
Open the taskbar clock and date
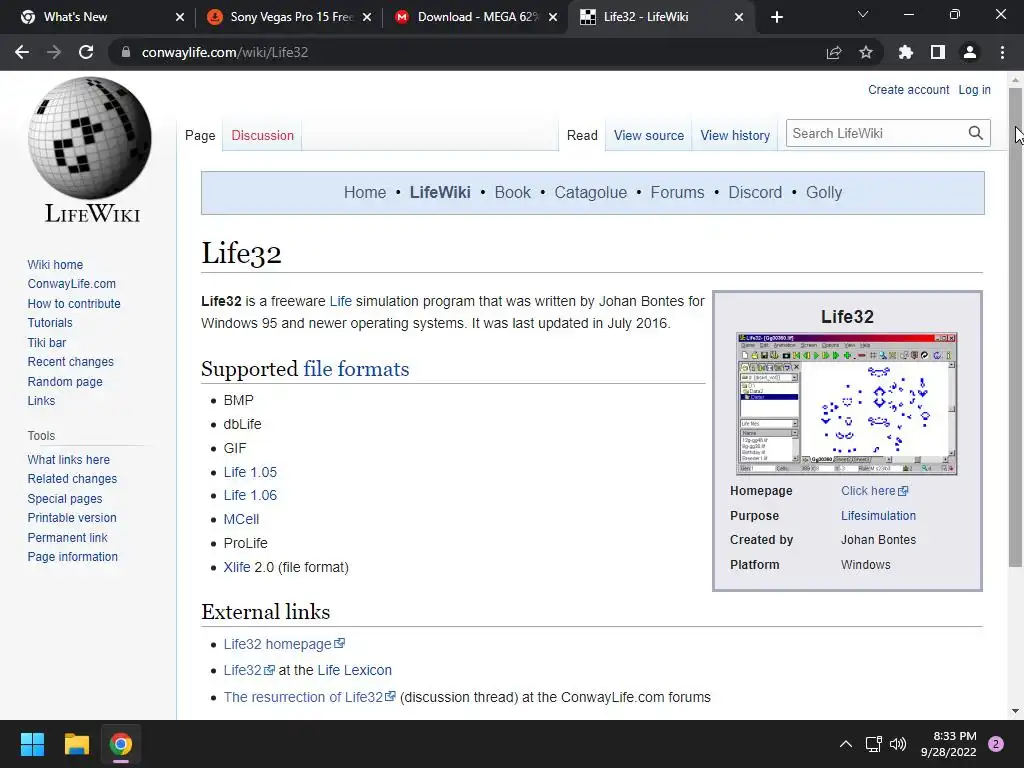(949, 744)
